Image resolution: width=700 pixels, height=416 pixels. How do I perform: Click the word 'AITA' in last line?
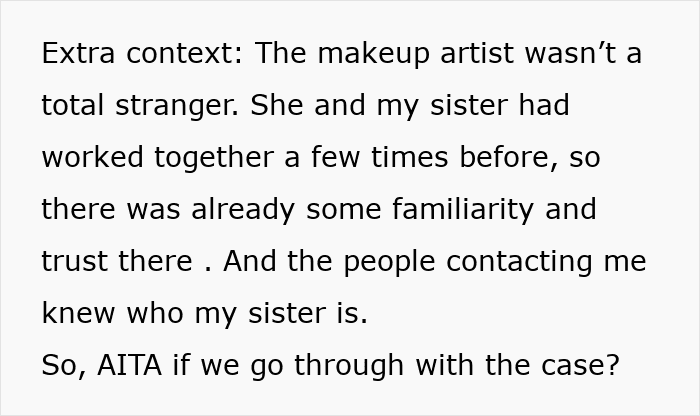tap(129, 365)
